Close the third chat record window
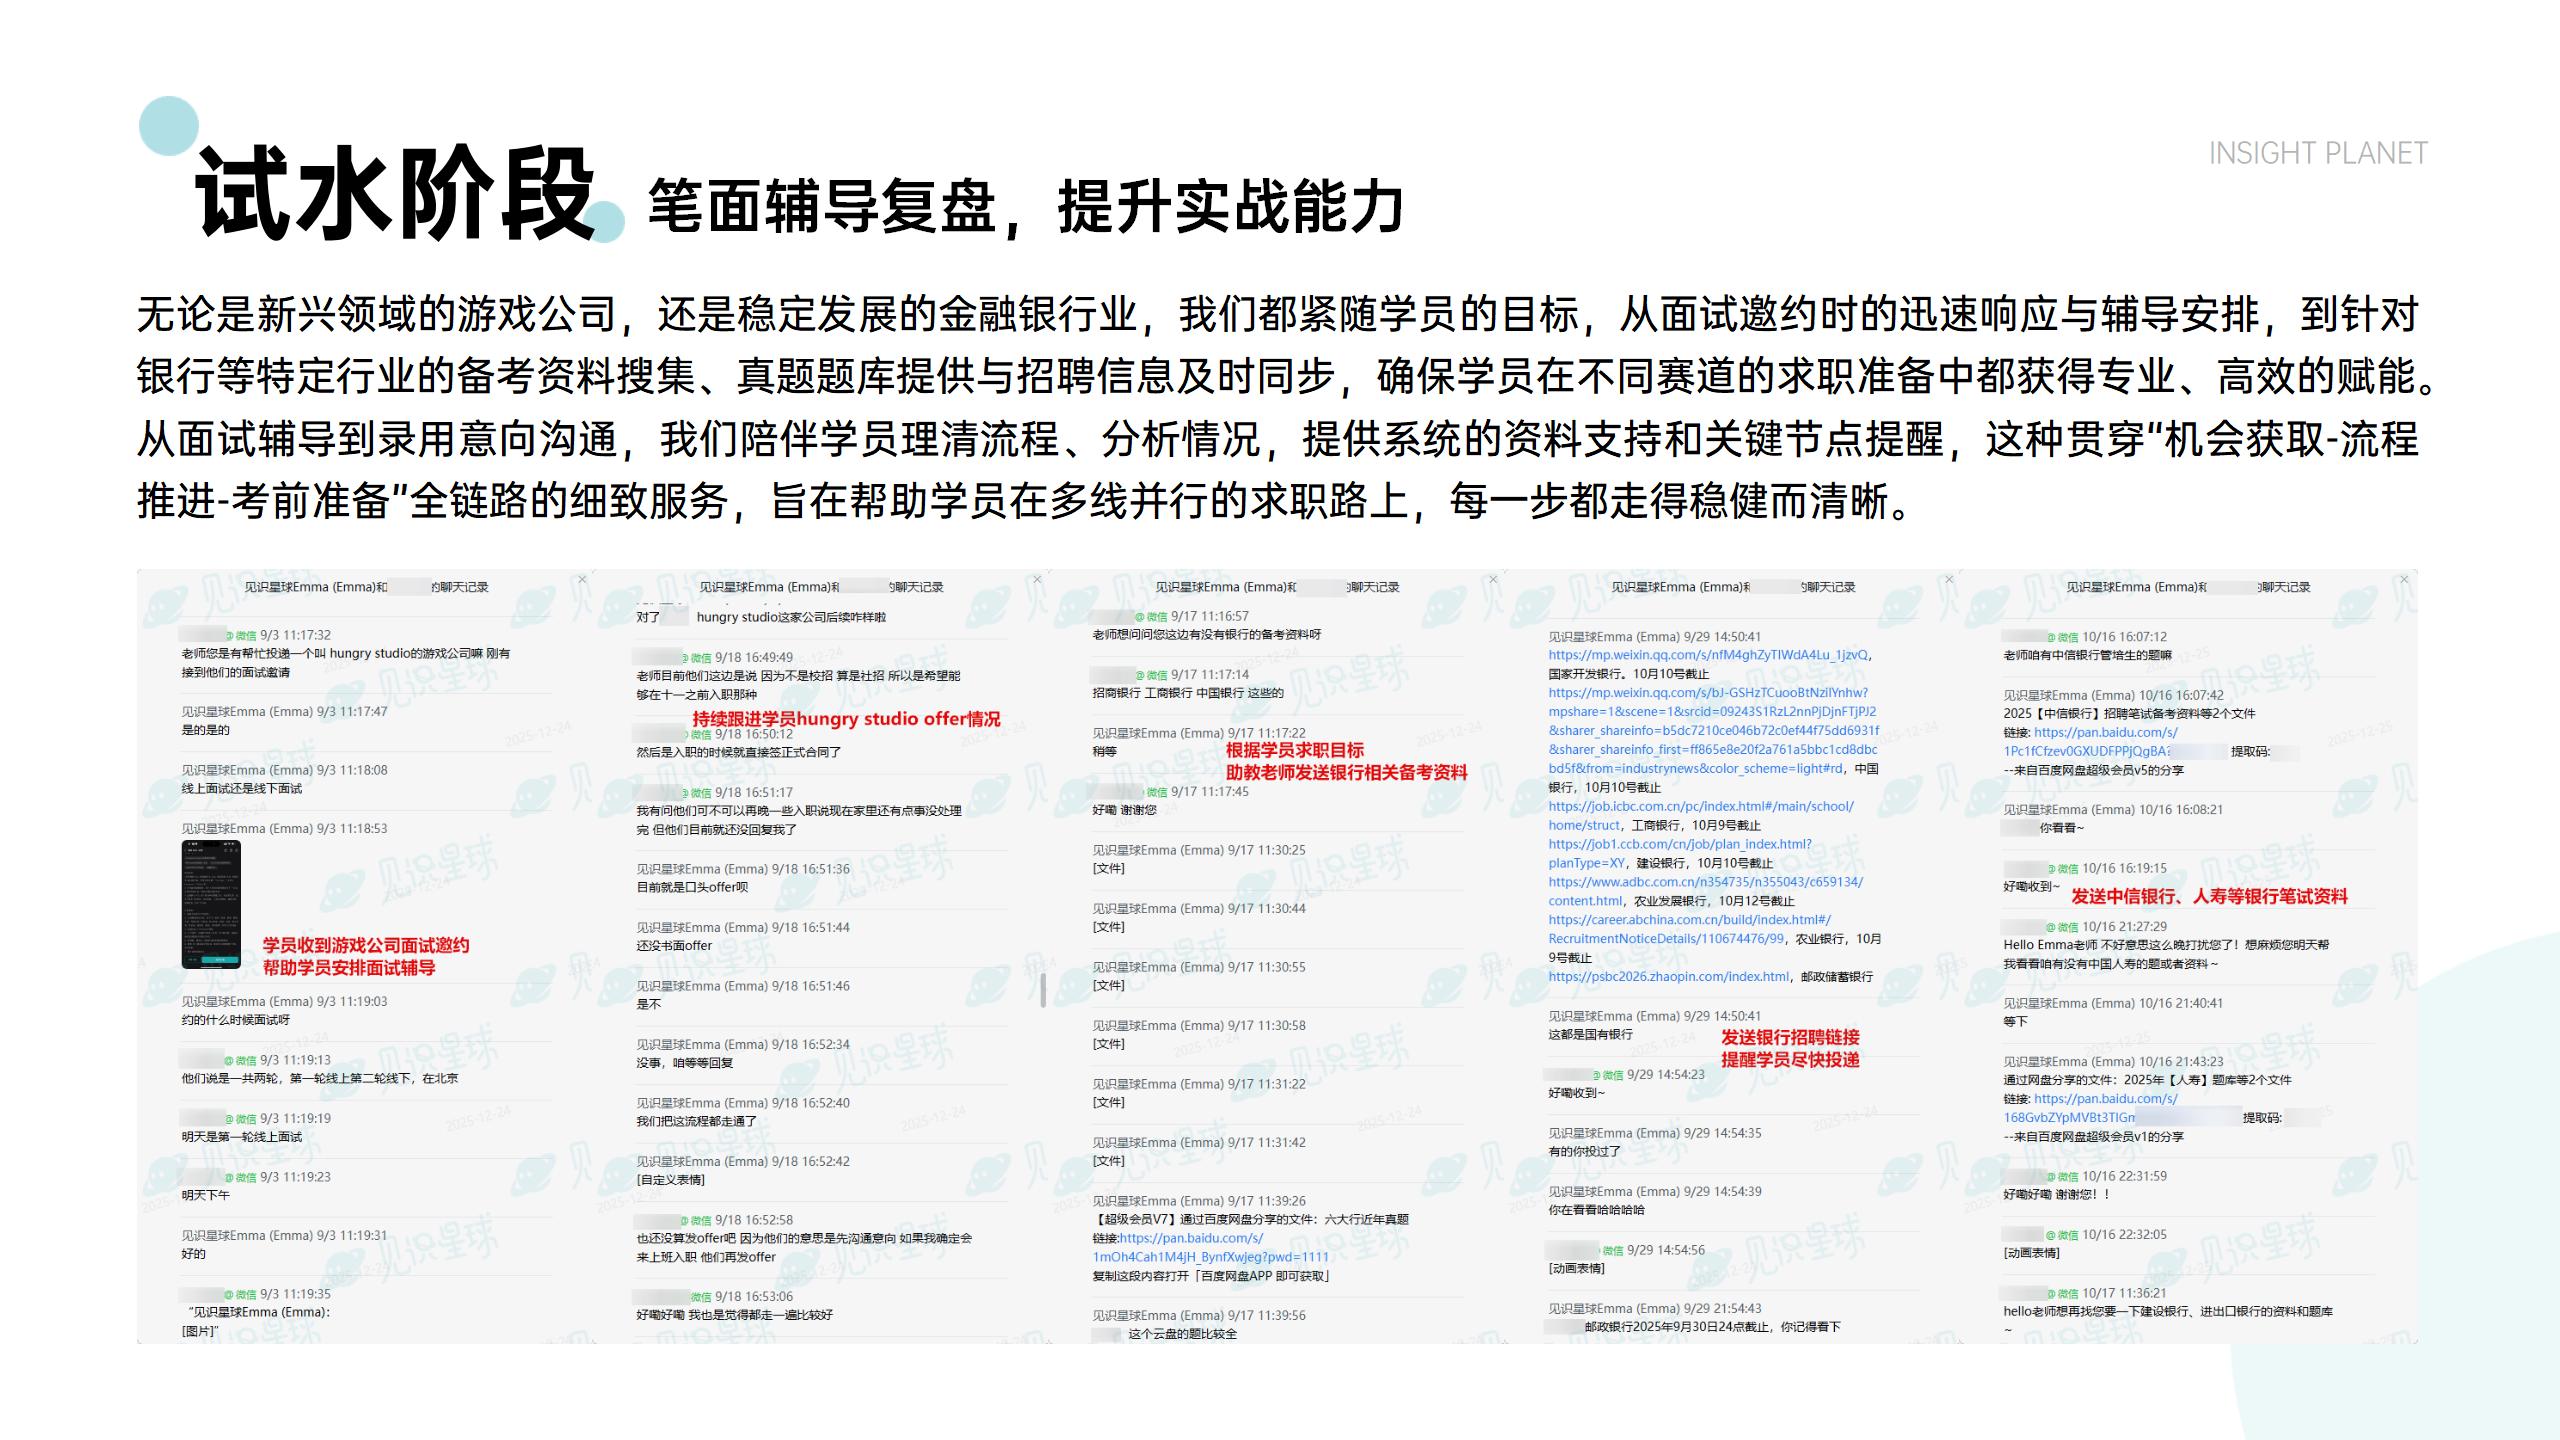 pos(1493,580)
